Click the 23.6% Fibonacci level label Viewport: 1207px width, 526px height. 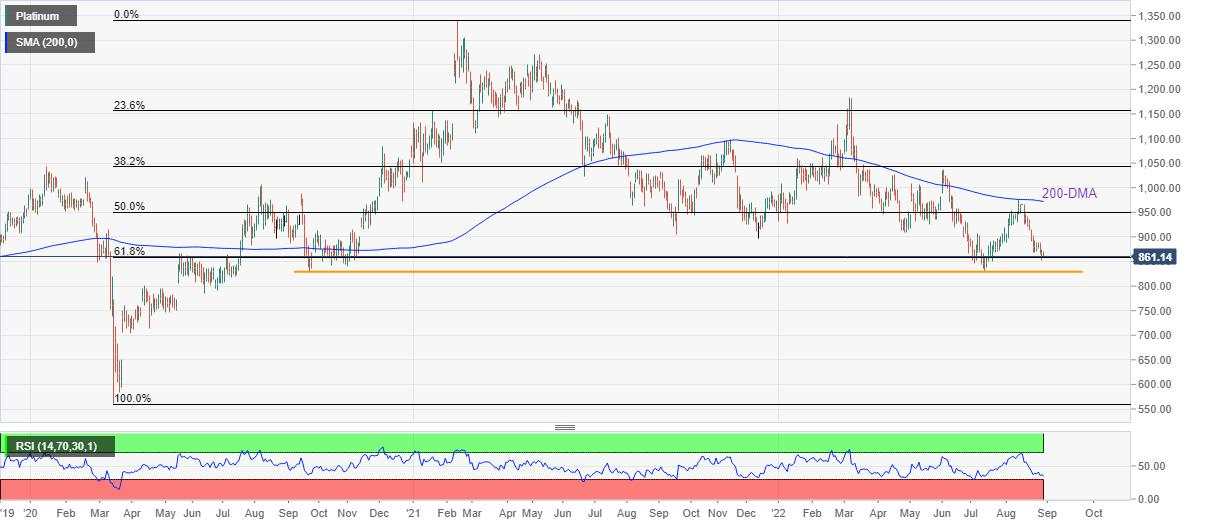[x=128, y=105]
